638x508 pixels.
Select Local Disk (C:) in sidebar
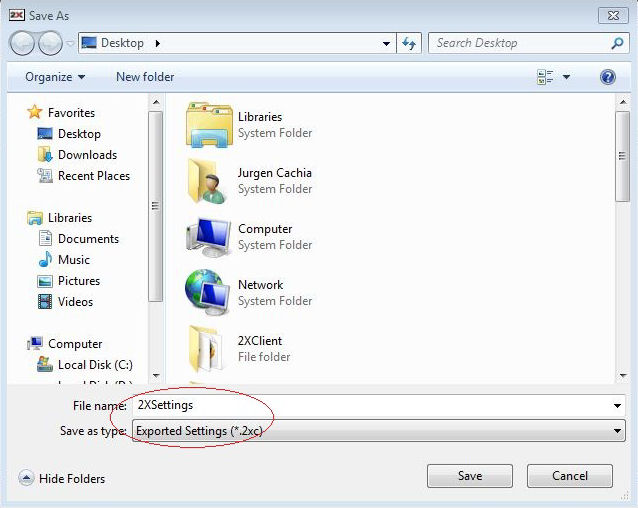[95, 365]
